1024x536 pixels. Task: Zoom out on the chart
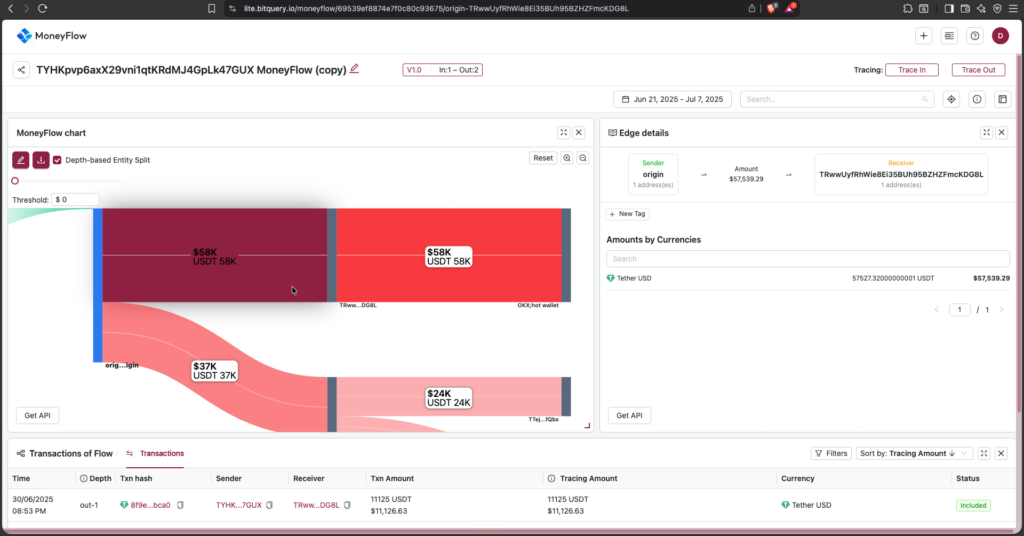(x=583, y=158)
